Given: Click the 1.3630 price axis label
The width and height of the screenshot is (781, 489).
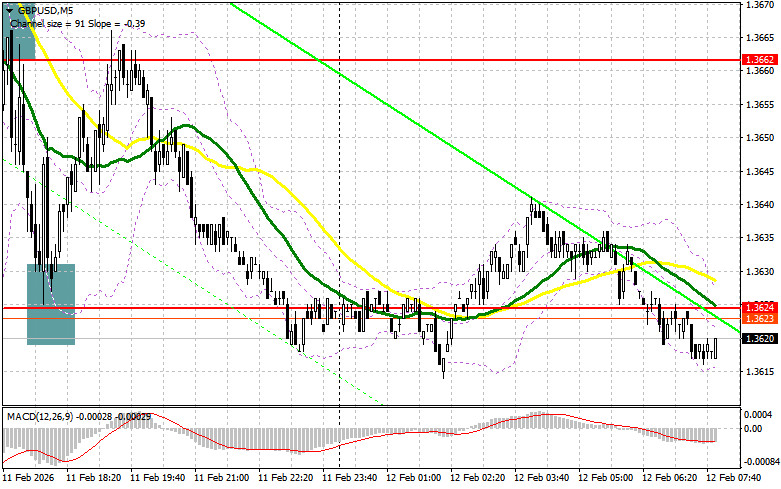Looking at the screenshot, I should tap(760, 272).
